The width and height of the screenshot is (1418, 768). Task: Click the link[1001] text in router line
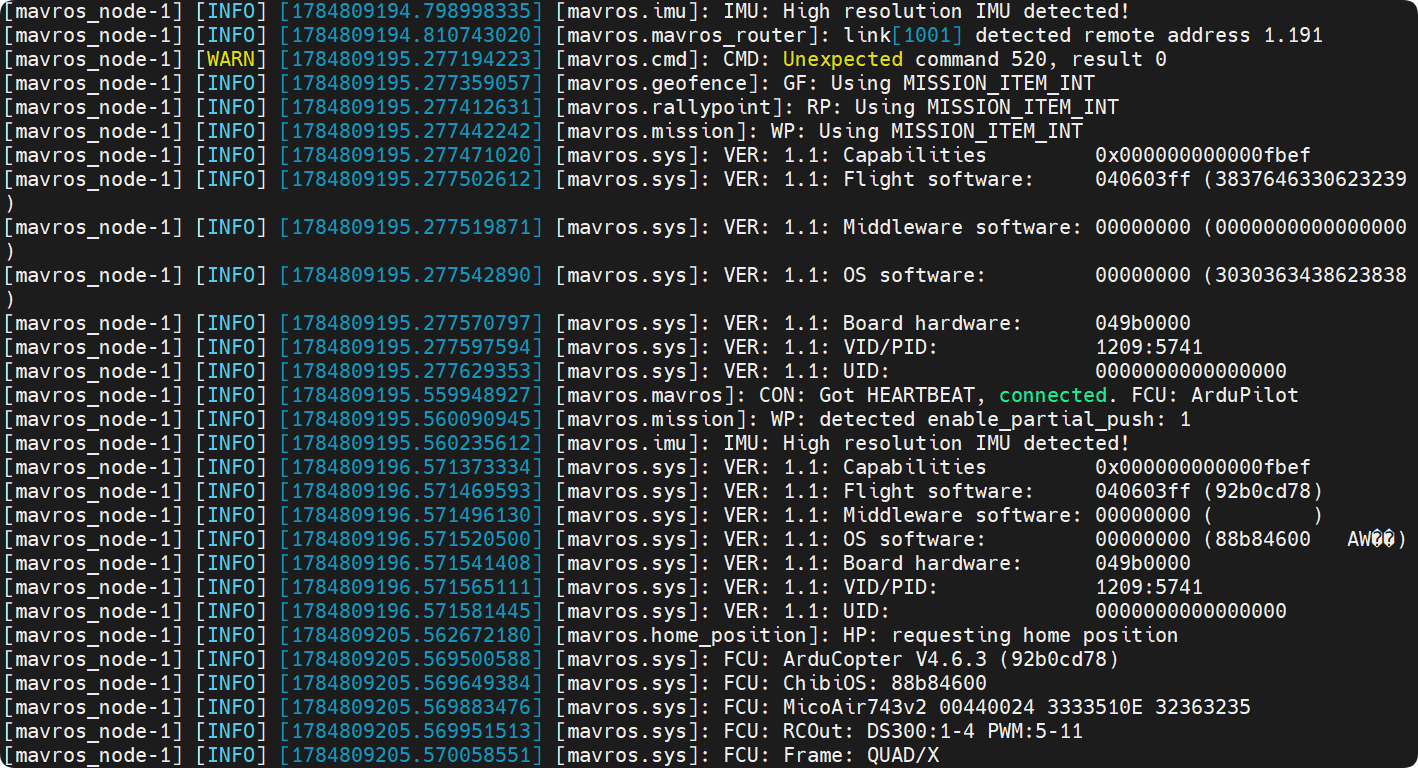pos(889,35)
